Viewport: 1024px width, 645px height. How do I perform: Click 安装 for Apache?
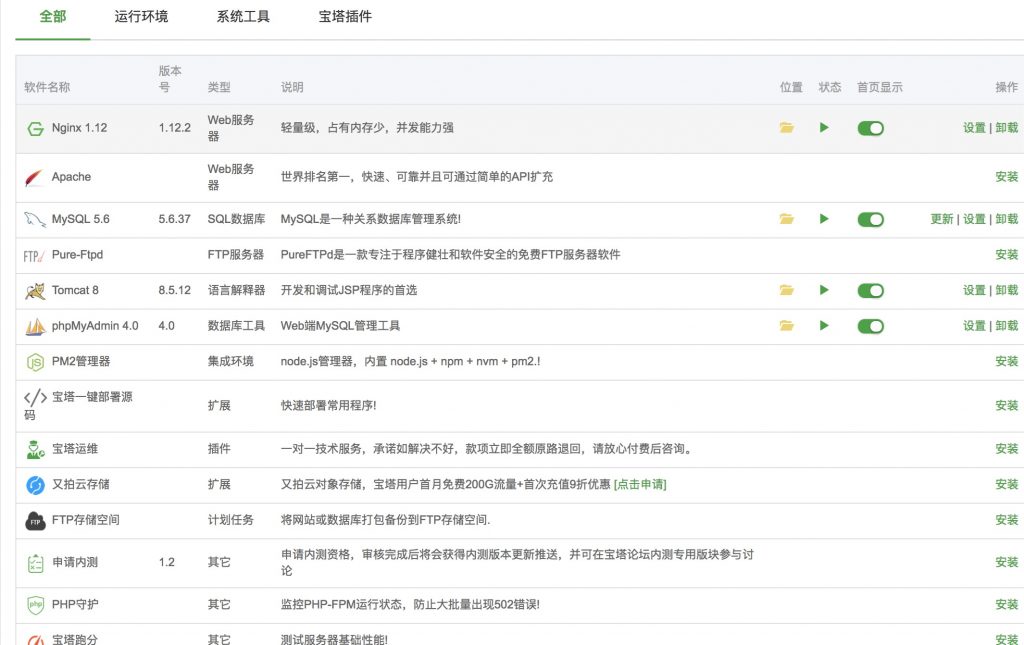click(x=1006, y=177)
